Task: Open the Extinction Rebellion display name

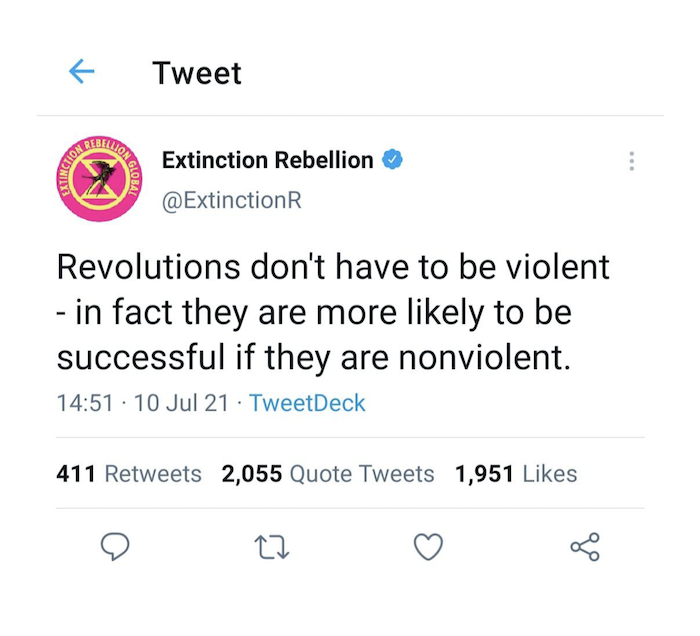Action: pos(267,160)
